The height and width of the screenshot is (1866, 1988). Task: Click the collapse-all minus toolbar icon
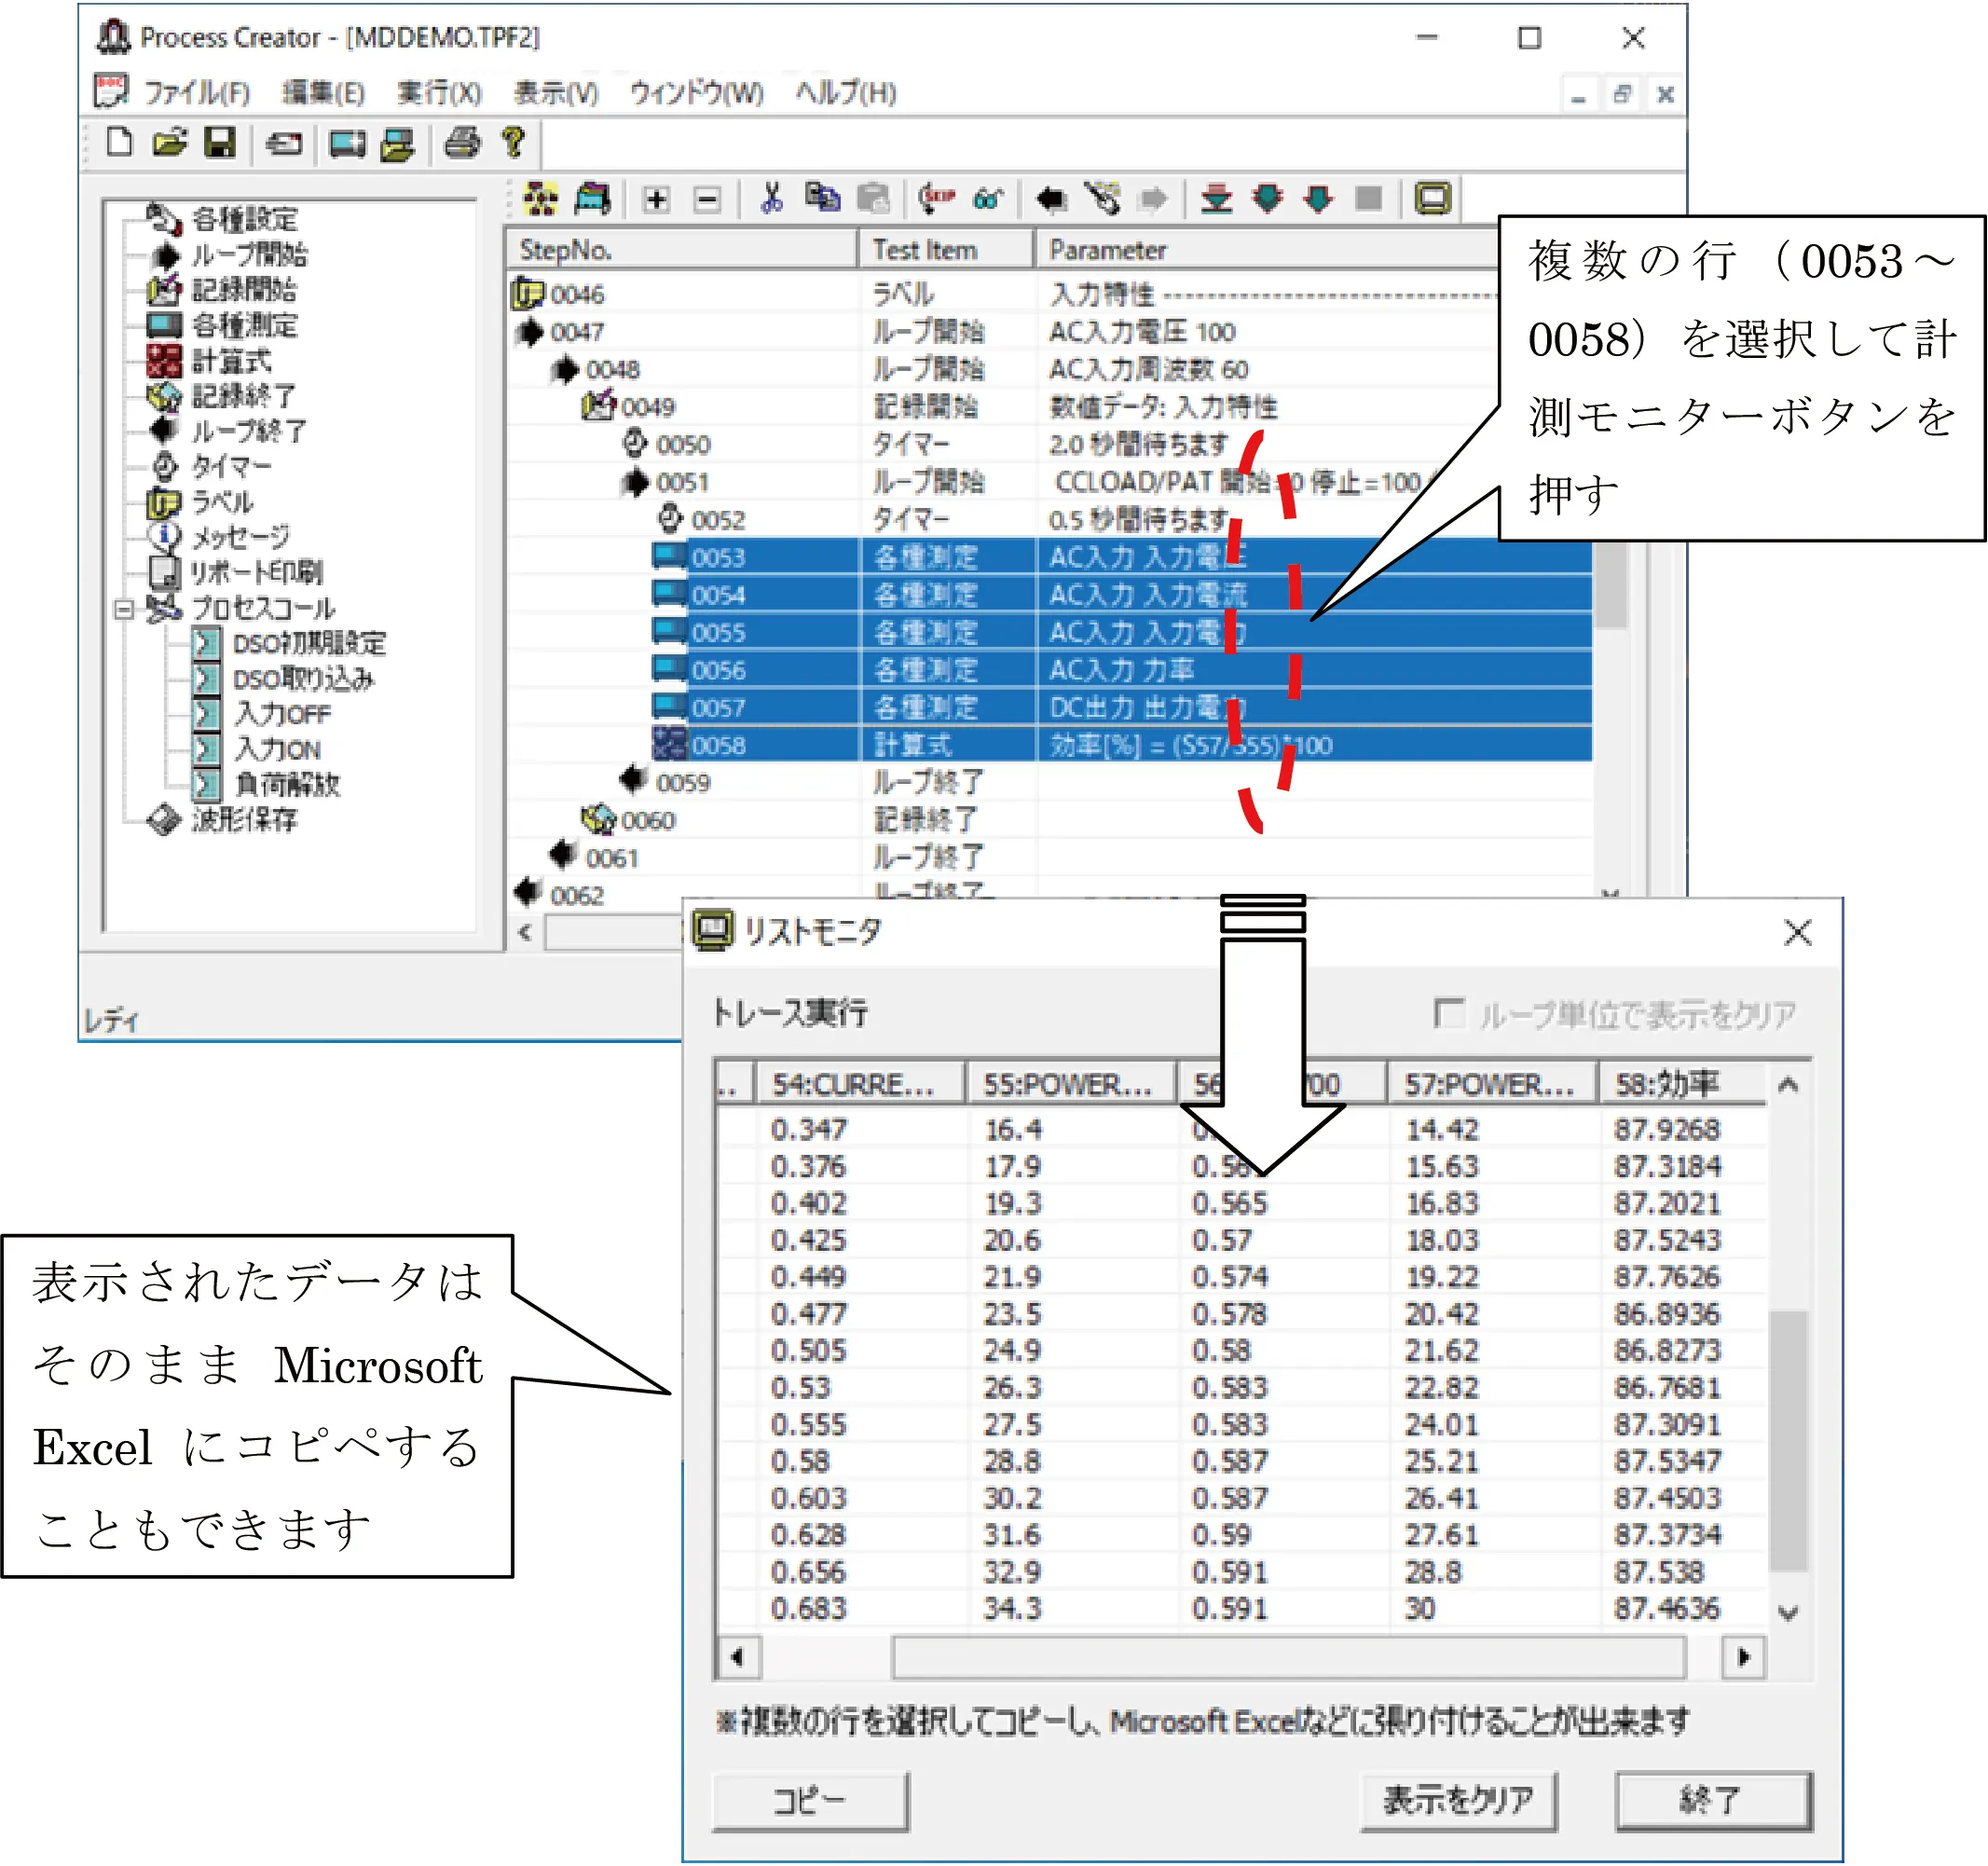pos(707,199)
